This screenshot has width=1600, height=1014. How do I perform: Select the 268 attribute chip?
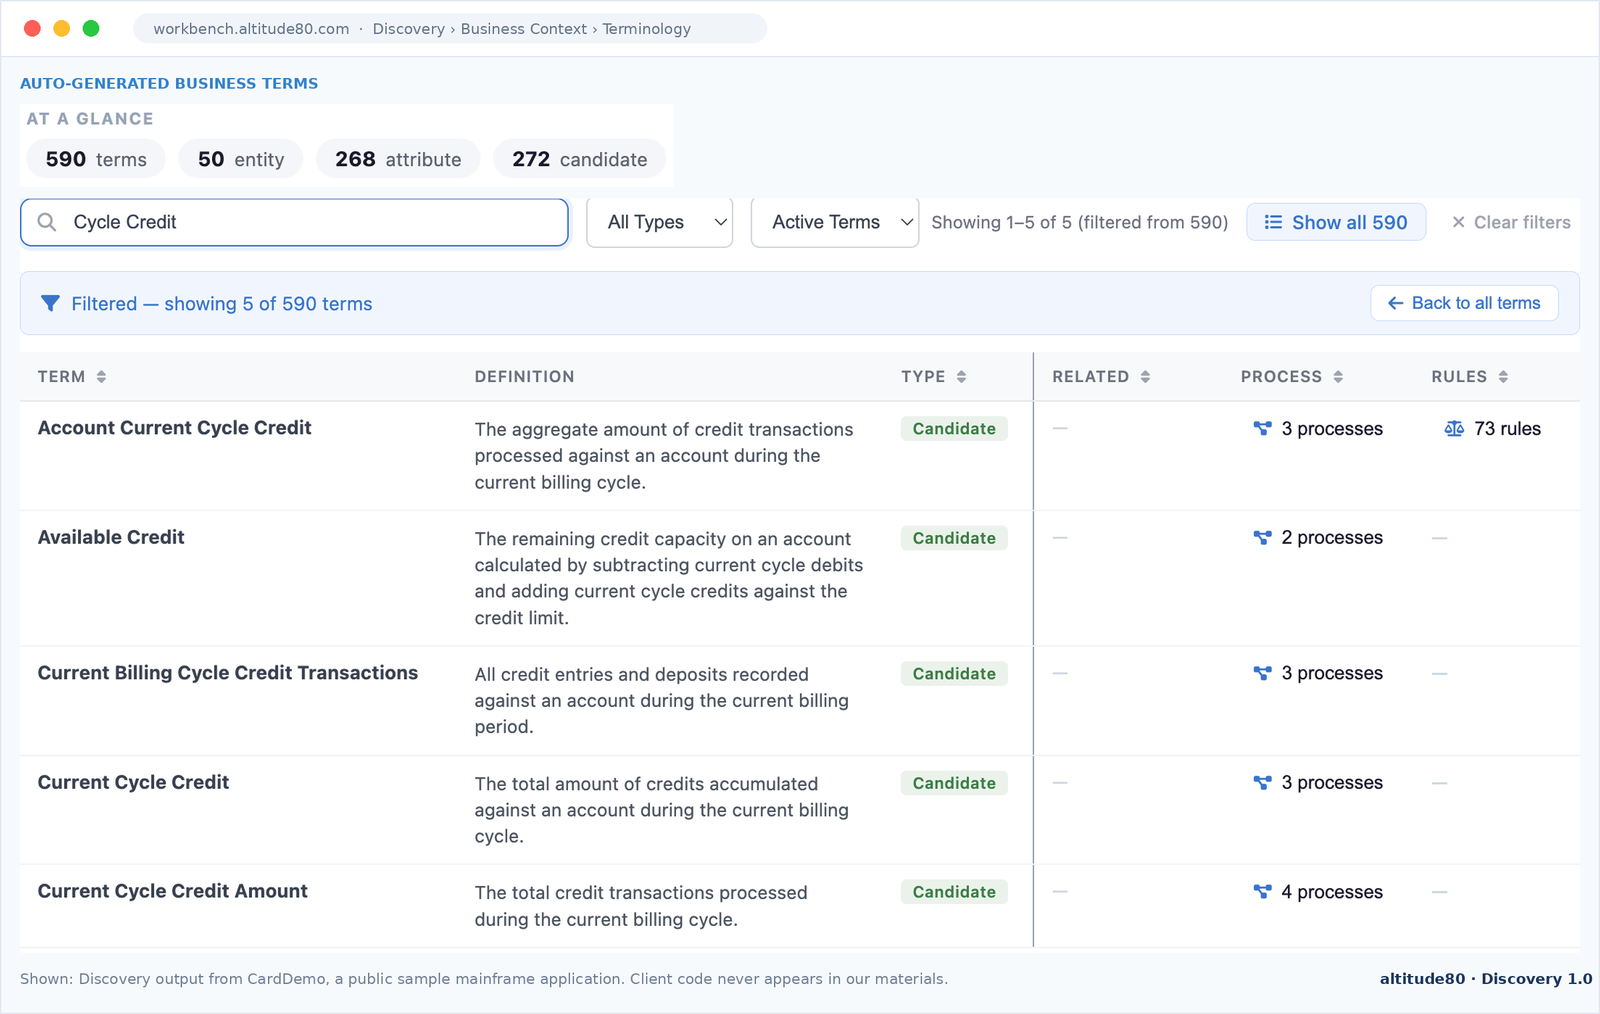pyautogui.click(x=398, y=159)
